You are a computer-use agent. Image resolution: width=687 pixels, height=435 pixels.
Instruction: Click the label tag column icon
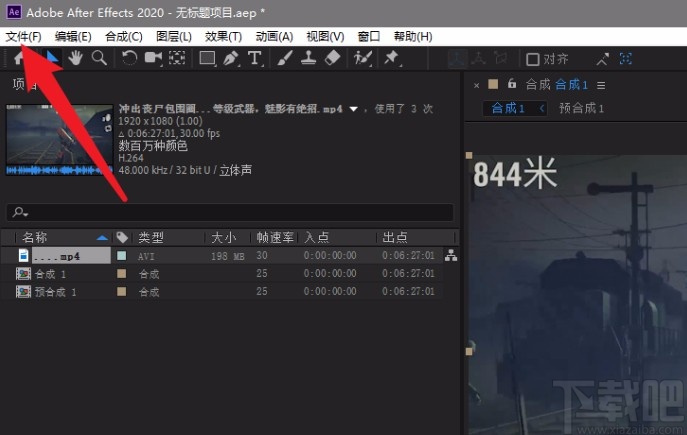coord(122,237)
